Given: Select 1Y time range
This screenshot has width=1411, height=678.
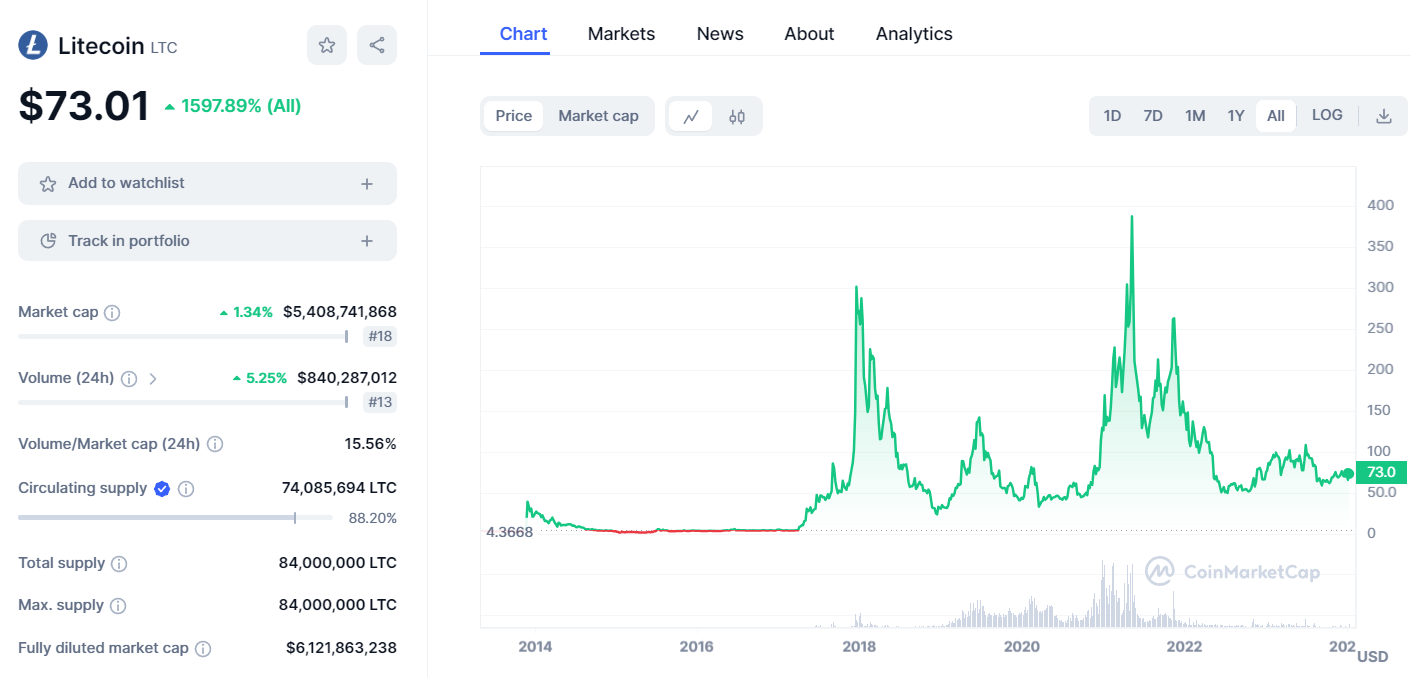Looking at the screenshot, I should (x=1236, y=116).
